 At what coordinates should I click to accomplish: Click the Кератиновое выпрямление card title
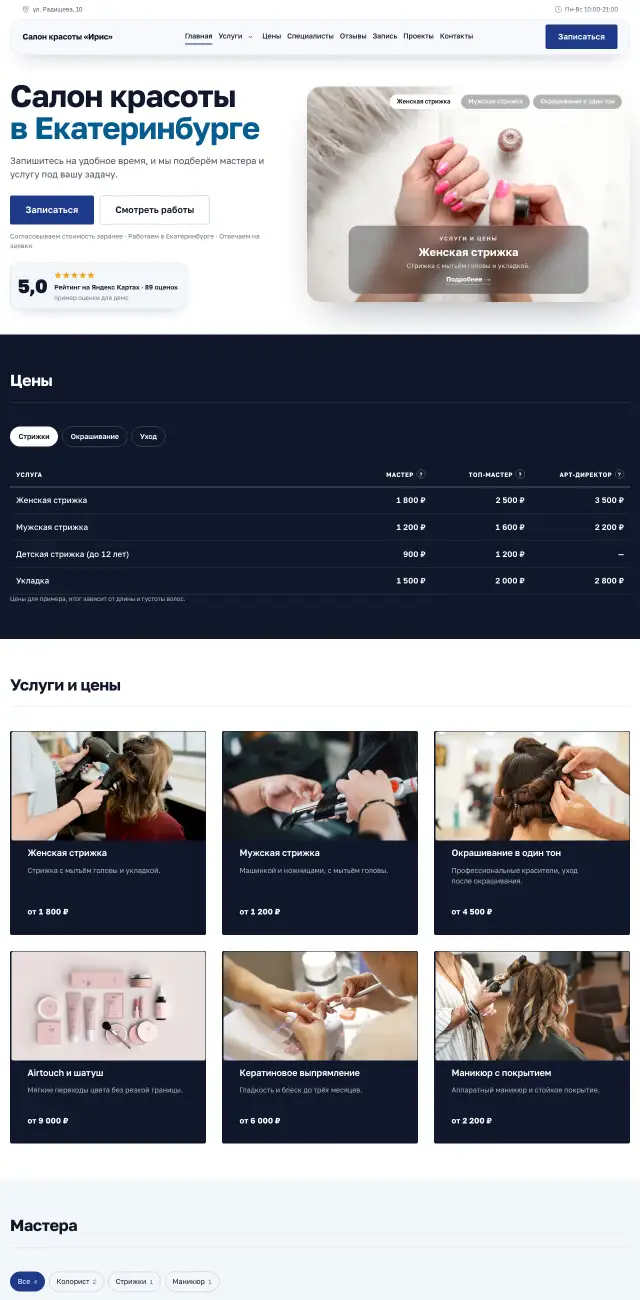pos(299,1073)
